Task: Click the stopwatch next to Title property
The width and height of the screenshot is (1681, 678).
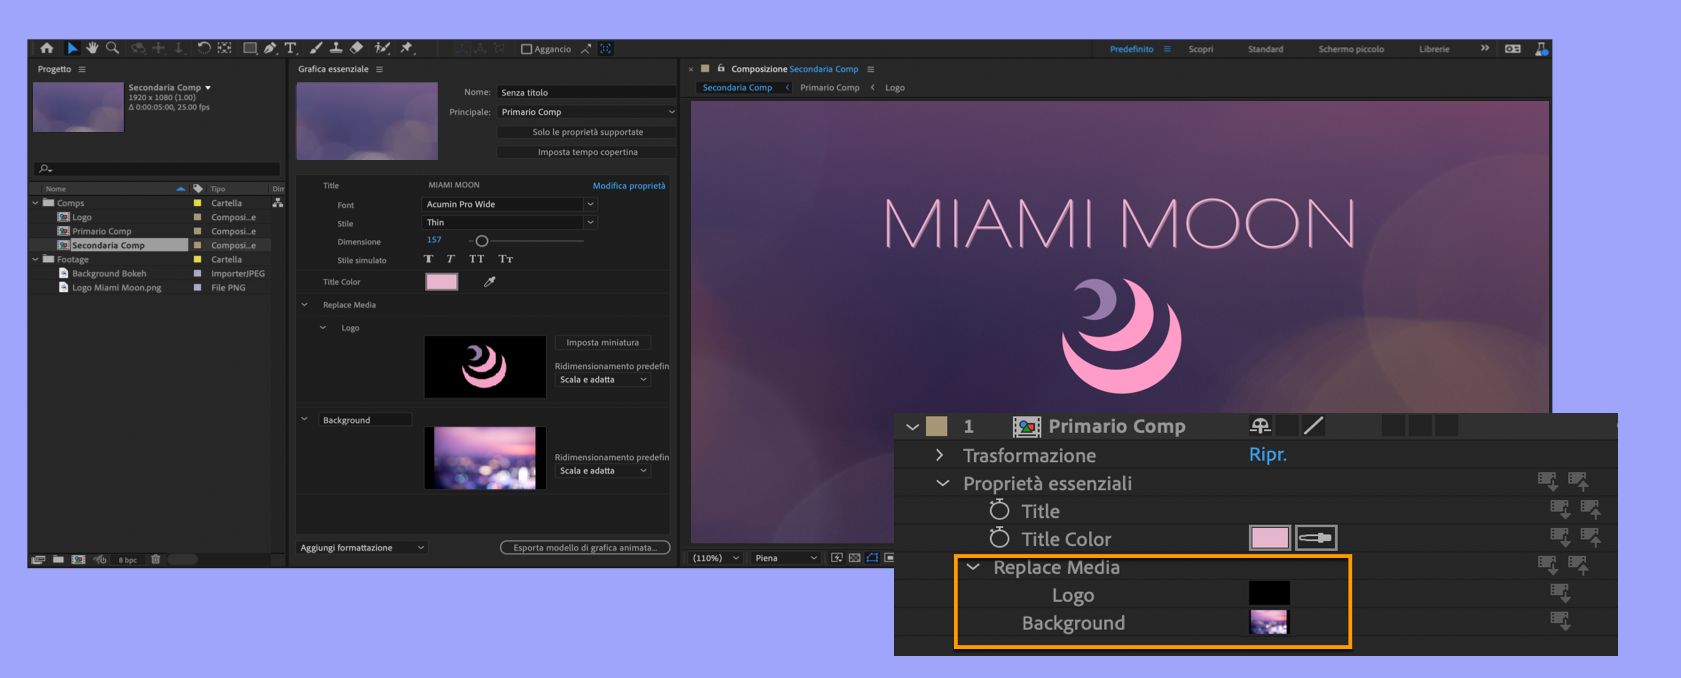Action: click(x=999, y=510)
